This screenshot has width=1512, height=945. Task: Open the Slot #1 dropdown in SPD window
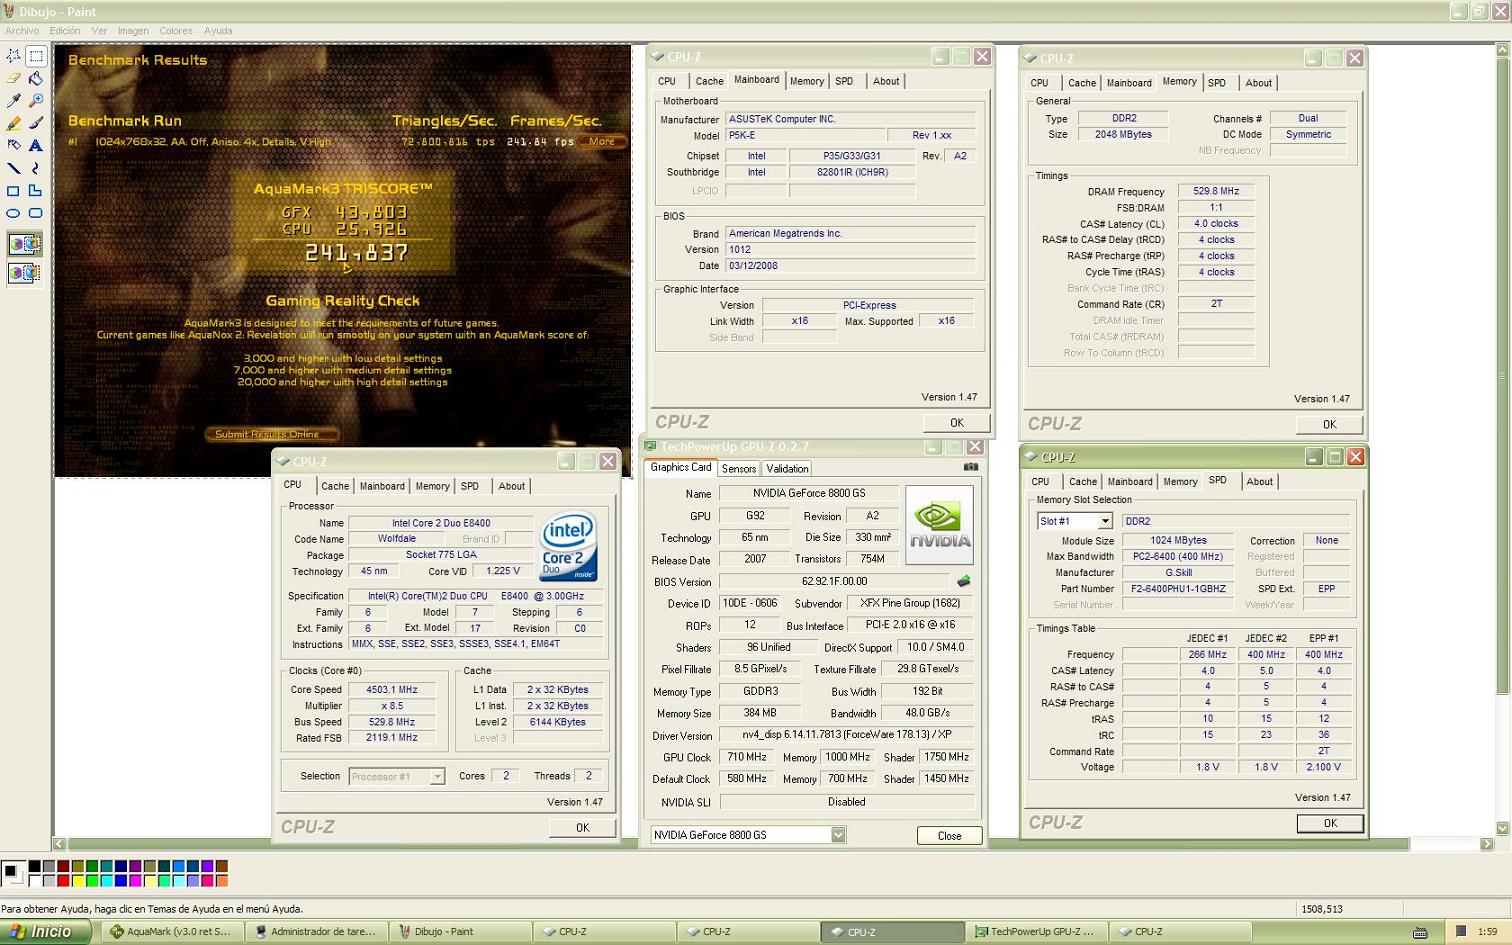point(1105,521)
